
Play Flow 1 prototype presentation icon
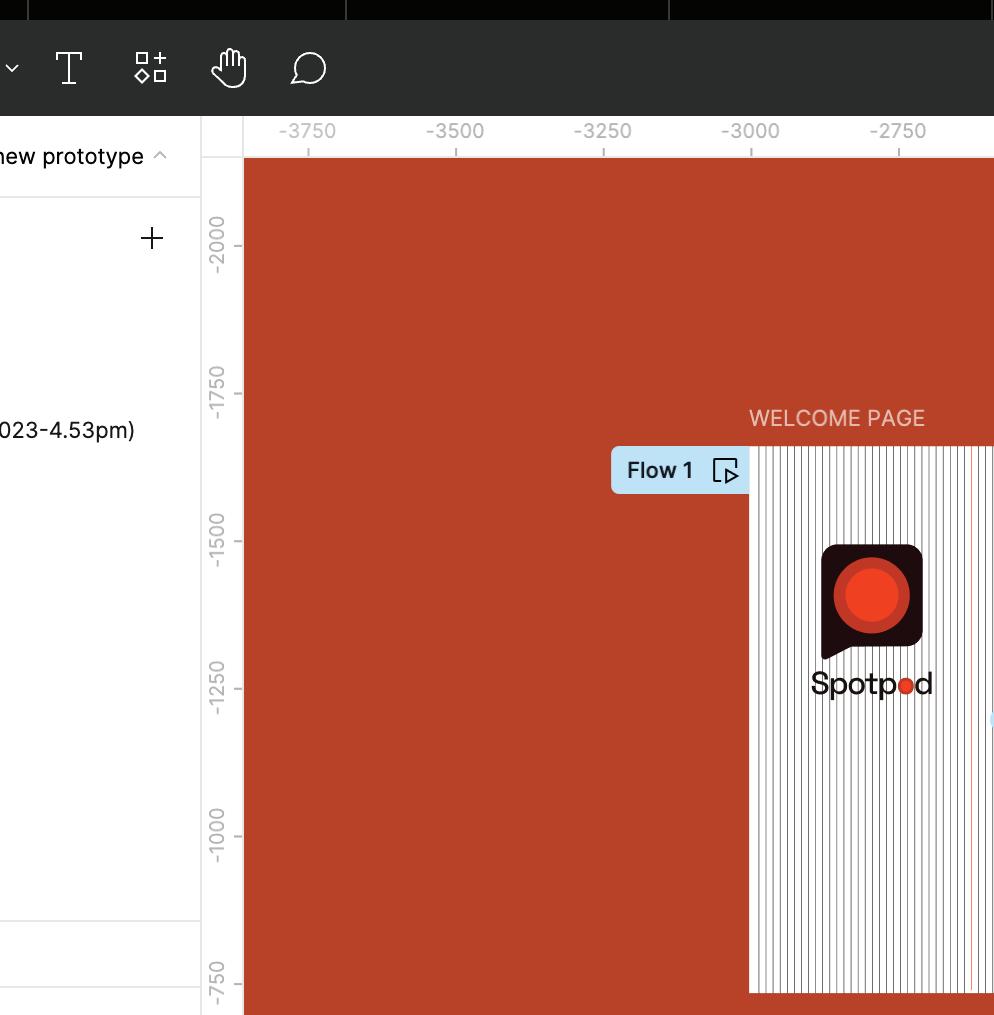pos(725,471)
